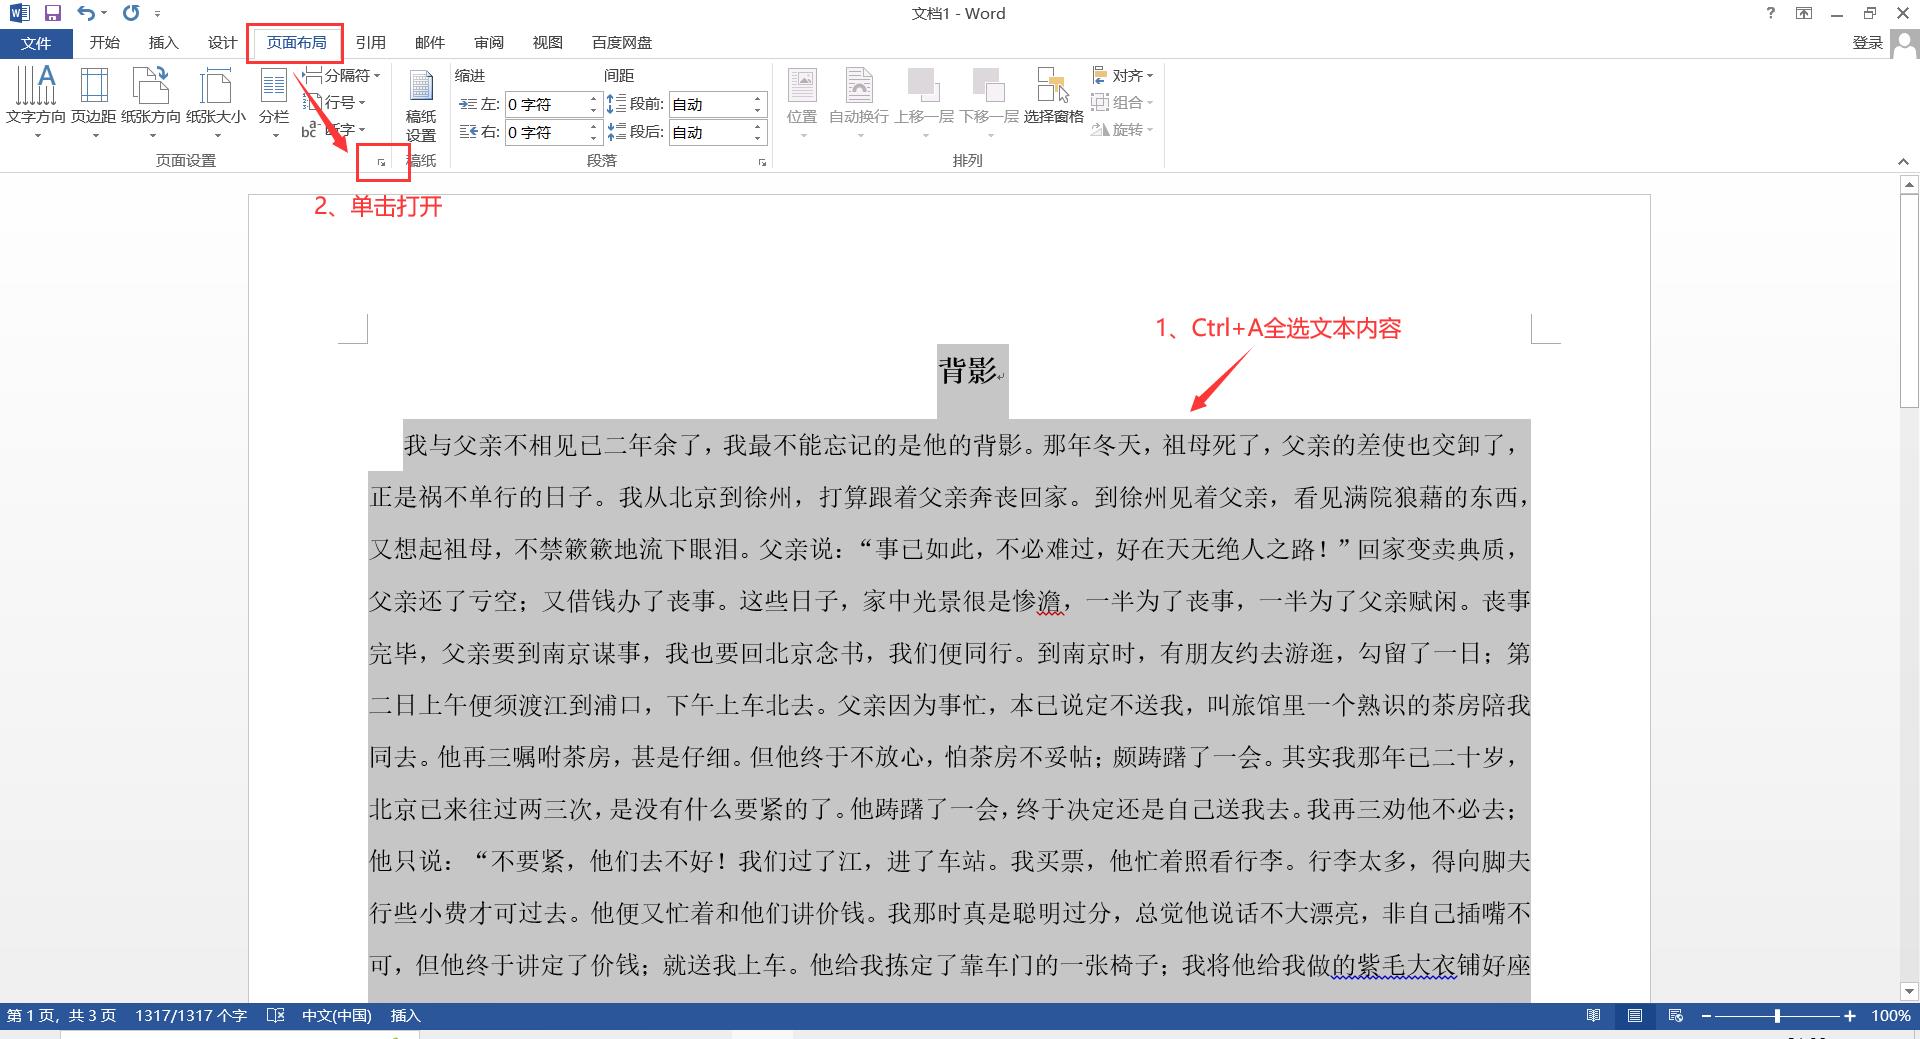Switch to Read Mode view in status bar
The image size is (1920, 1039).
(1594, 1016)
